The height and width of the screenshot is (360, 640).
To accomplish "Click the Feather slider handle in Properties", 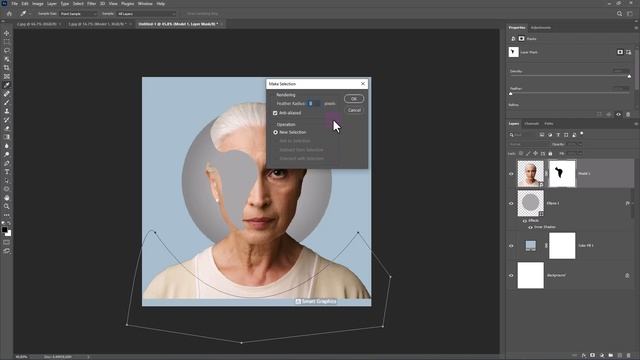I will coord(511,94).
